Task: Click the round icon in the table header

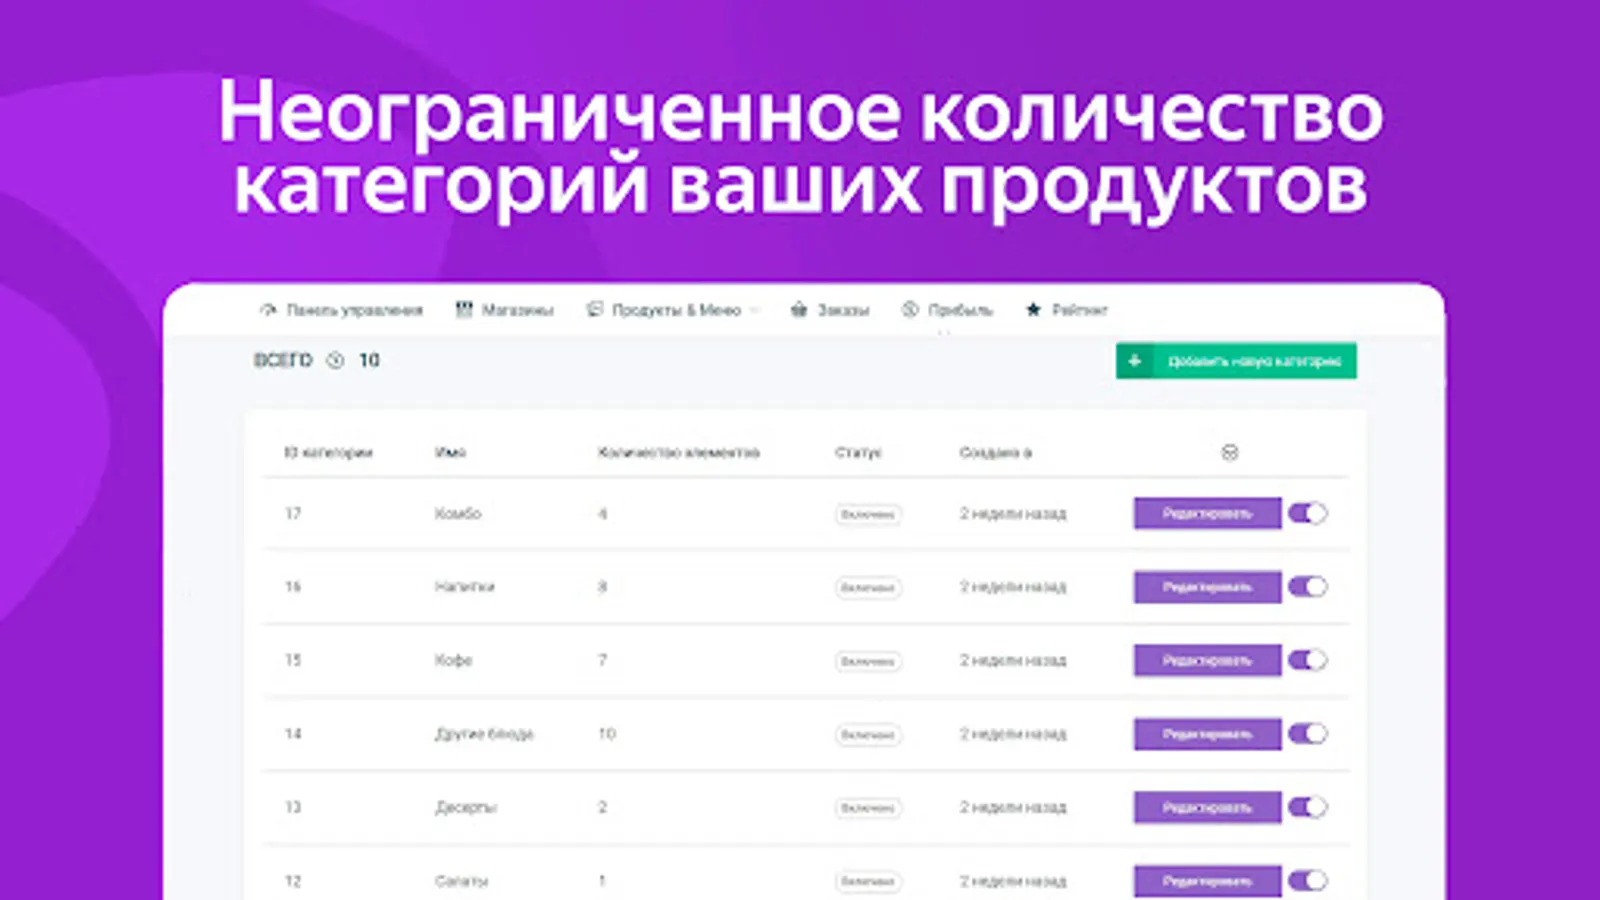Action: (x=1230, y=452)
